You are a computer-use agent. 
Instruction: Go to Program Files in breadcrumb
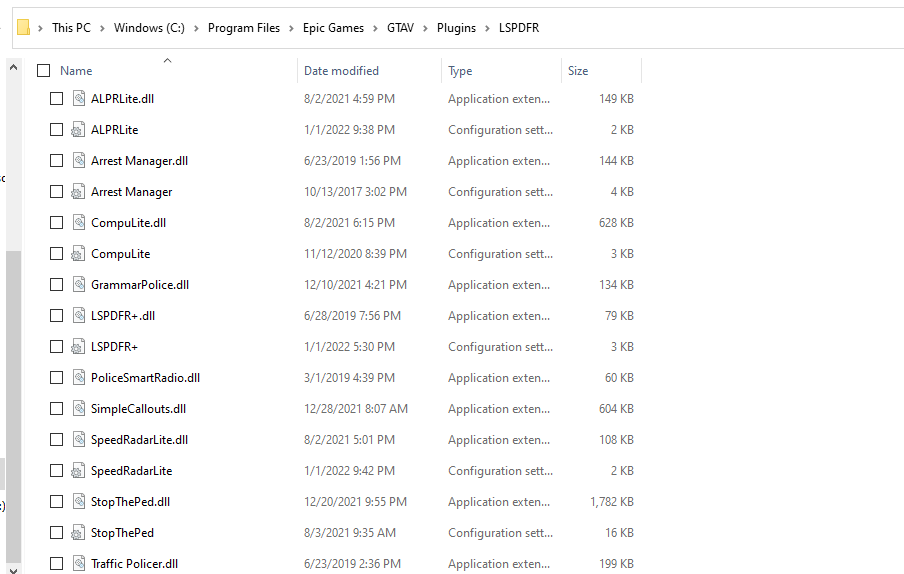click(244, 28)
